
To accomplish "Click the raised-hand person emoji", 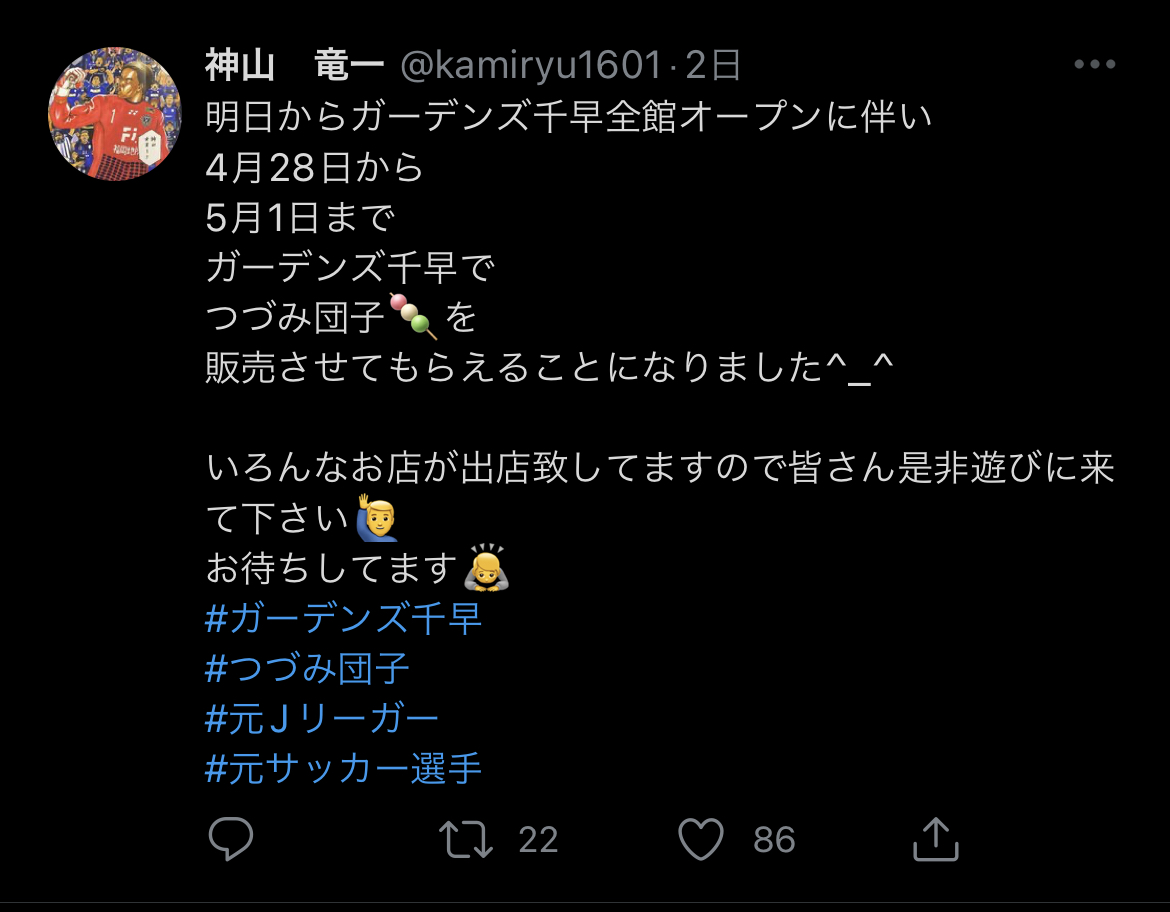I will pyautogui.click(x=378, y=517).
